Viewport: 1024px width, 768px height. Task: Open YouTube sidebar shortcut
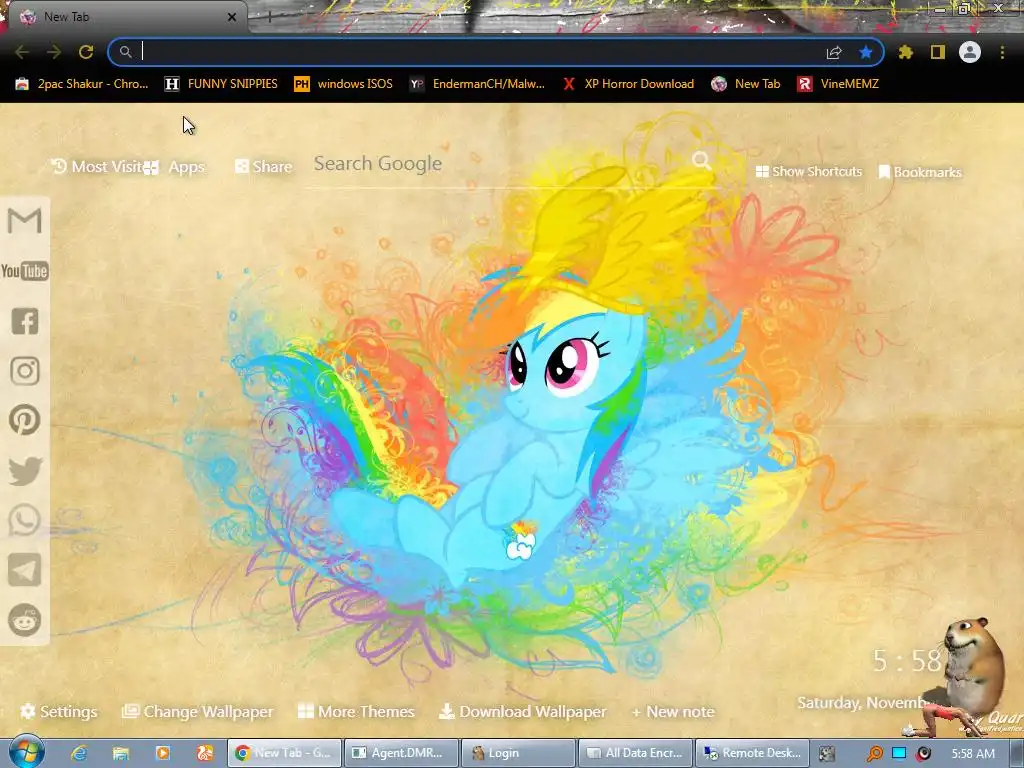point(25,271)
